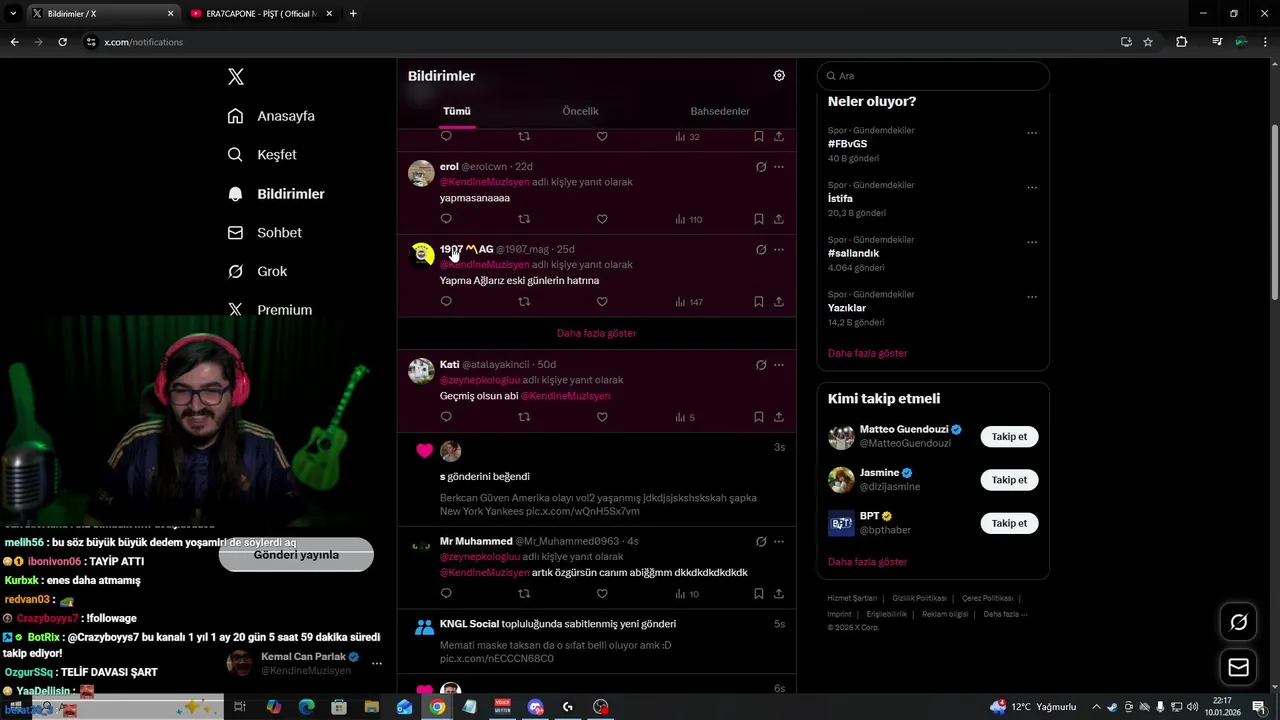
Task: Open Sohbet in the sidebar
Action: click(265, 233)
